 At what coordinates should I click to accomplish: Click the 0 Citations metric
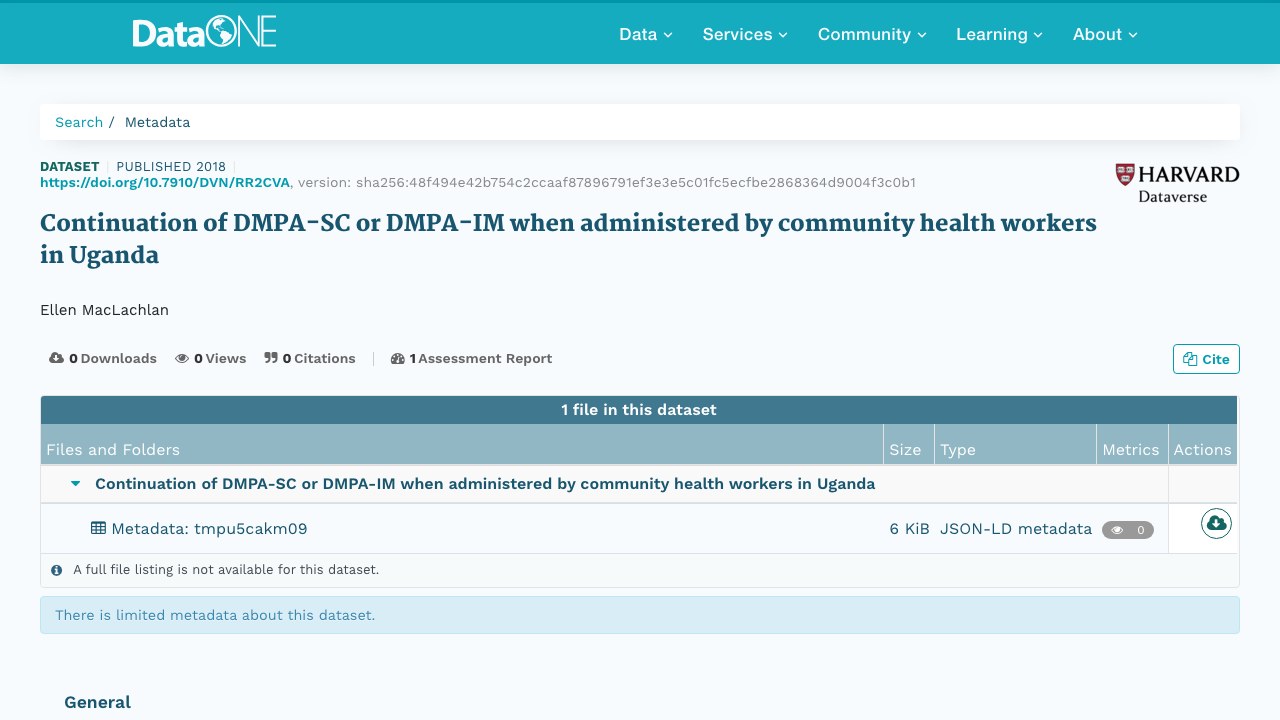pos(310,358)
